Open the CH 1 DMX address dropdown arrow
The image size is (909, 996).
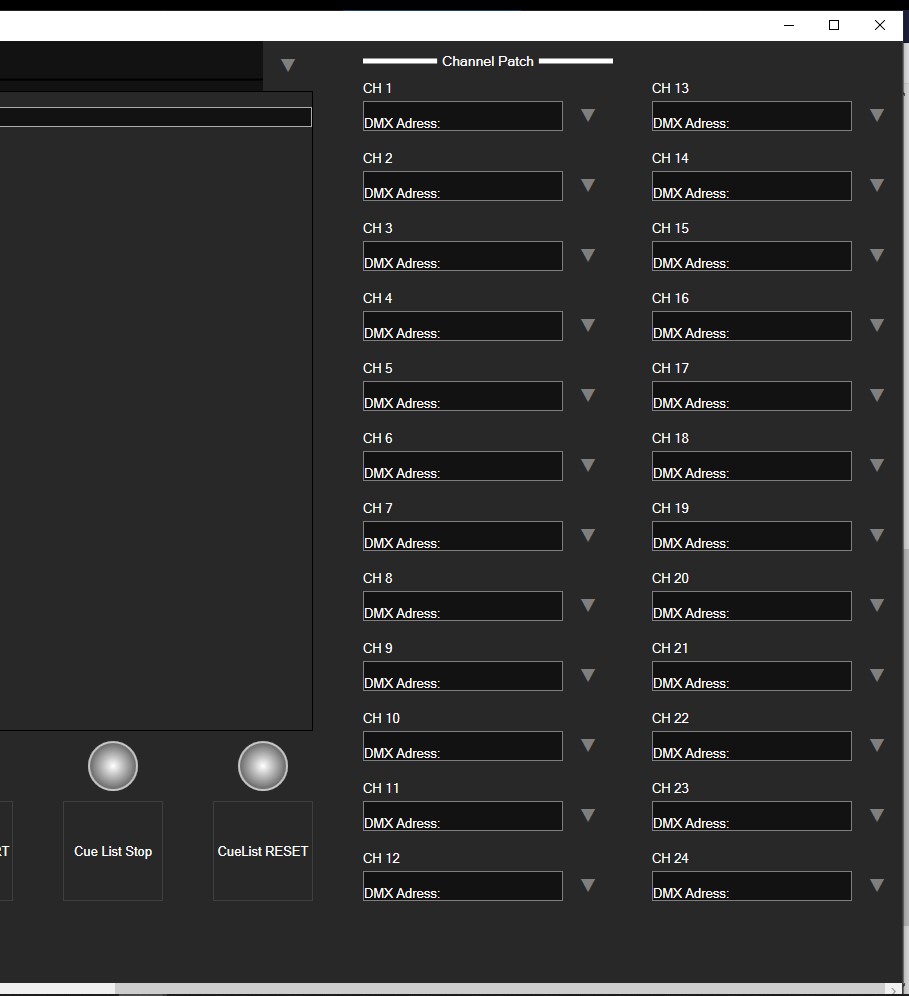tap(588, 116)
